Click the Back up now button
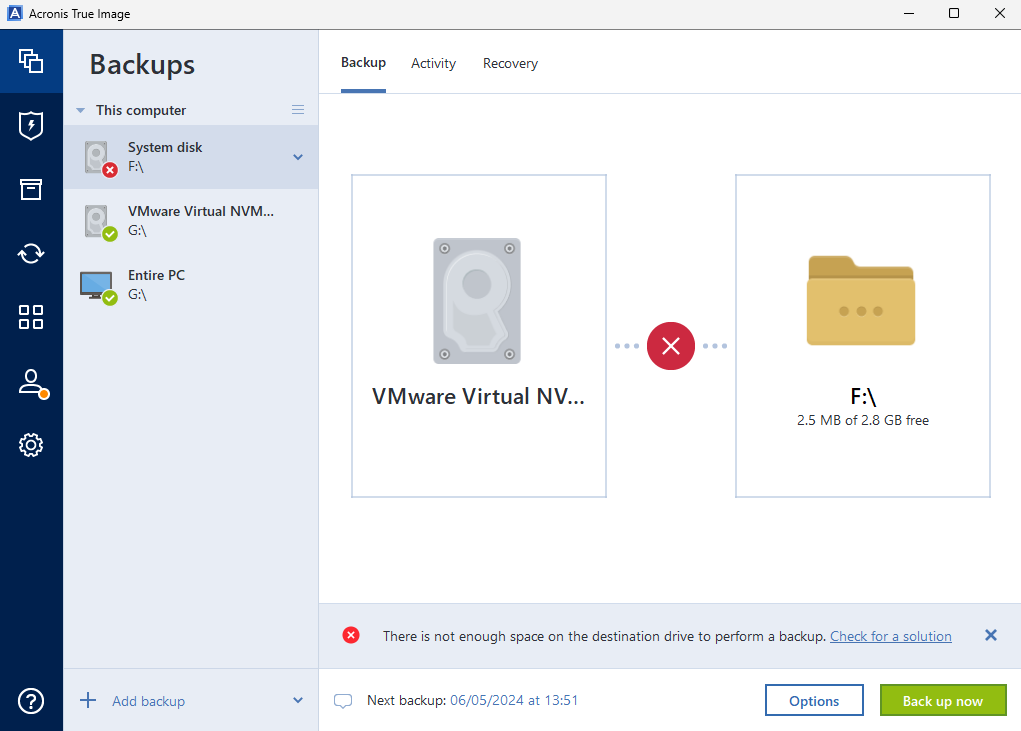This screenshot has width=1021, height=731. (942, 701)
